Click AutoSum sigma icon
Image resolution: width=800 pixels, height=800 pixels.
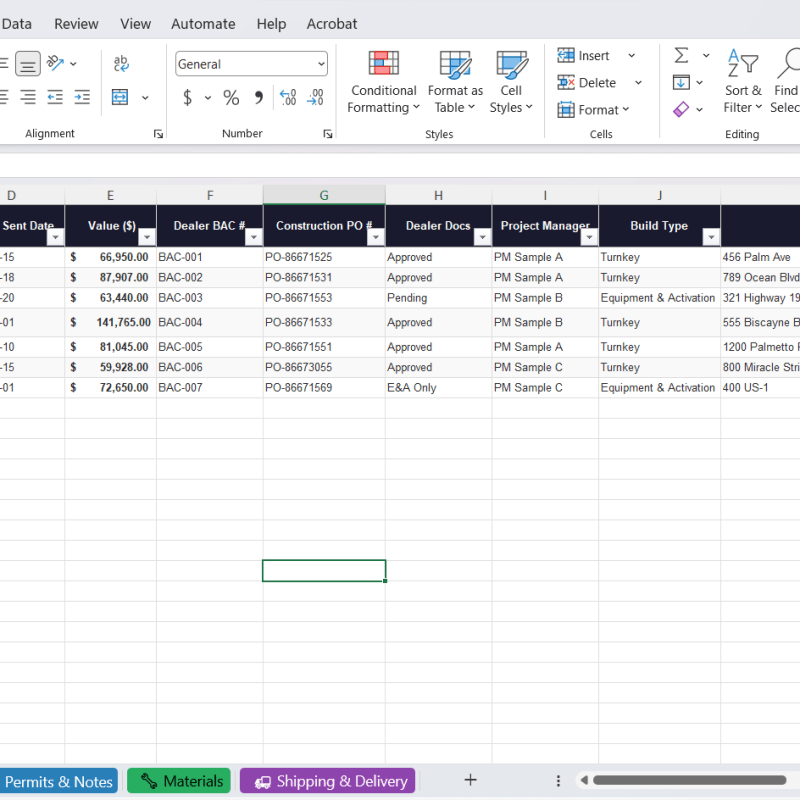[x=682, y=55]
